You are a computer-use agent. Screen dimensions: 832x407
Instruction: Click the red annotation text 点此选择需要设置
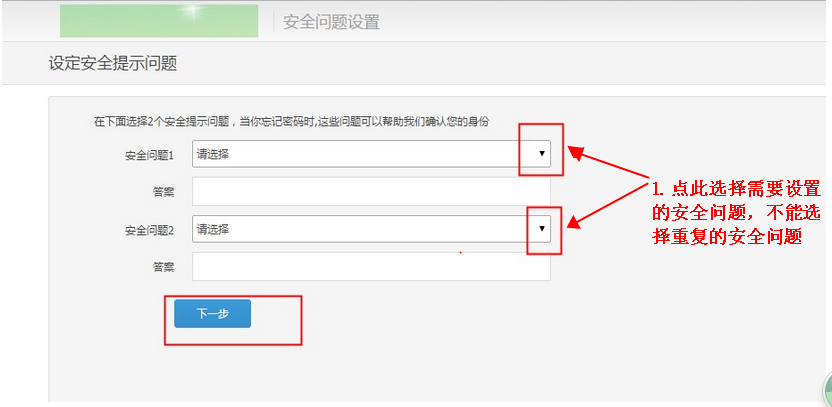coord(736,189)
